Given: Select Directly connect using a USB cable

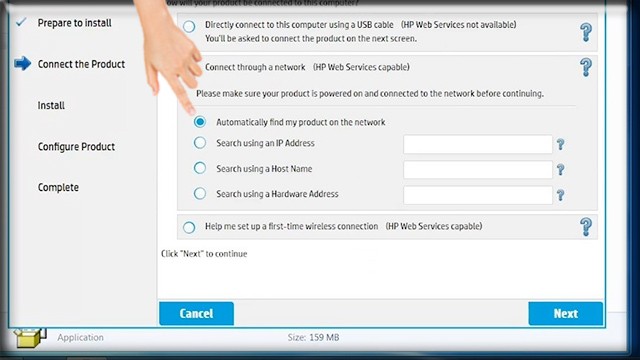Looking at the screenshot, I should [189, 27].
